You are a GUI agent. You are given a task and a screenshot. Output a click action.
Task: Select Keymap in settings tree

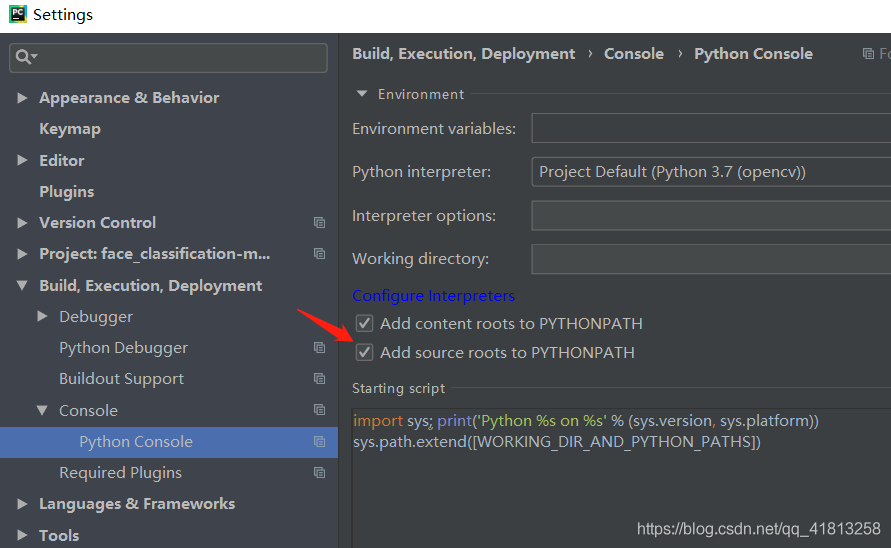click(69, 129)
